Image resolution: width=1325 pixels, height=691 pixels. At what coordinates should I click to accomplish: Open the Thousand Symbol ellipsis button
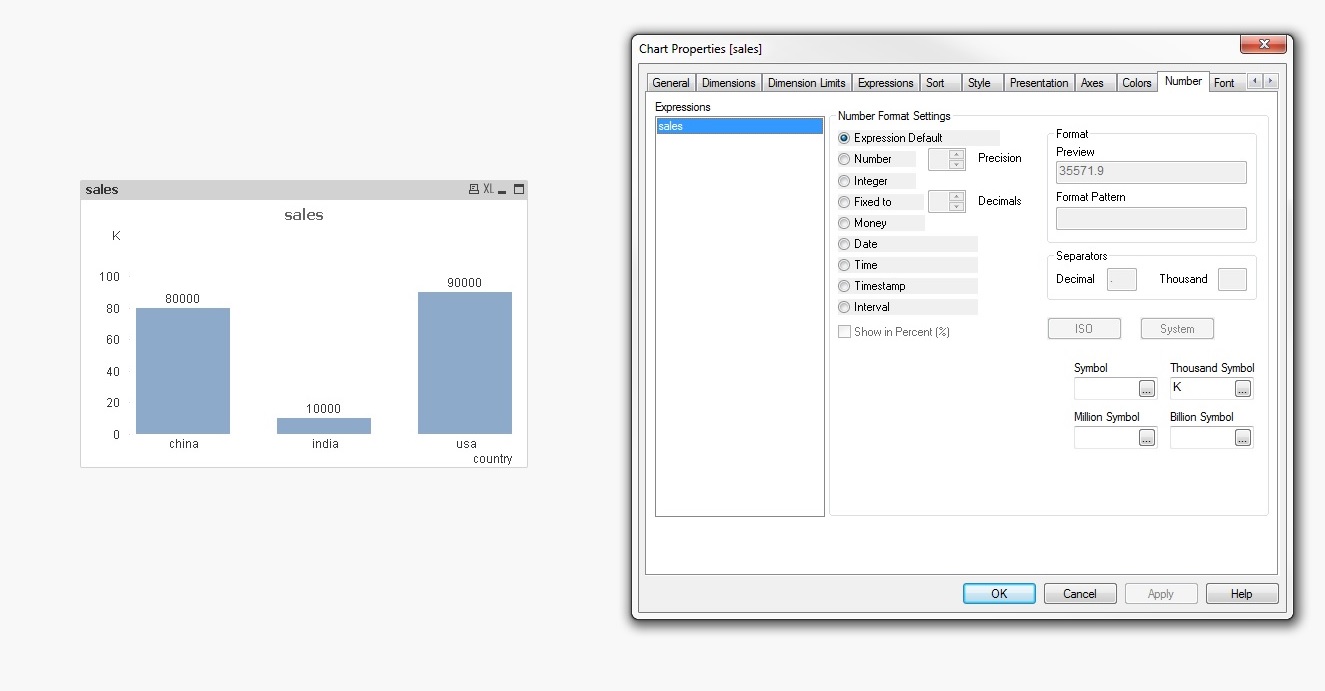[1243, 389]
